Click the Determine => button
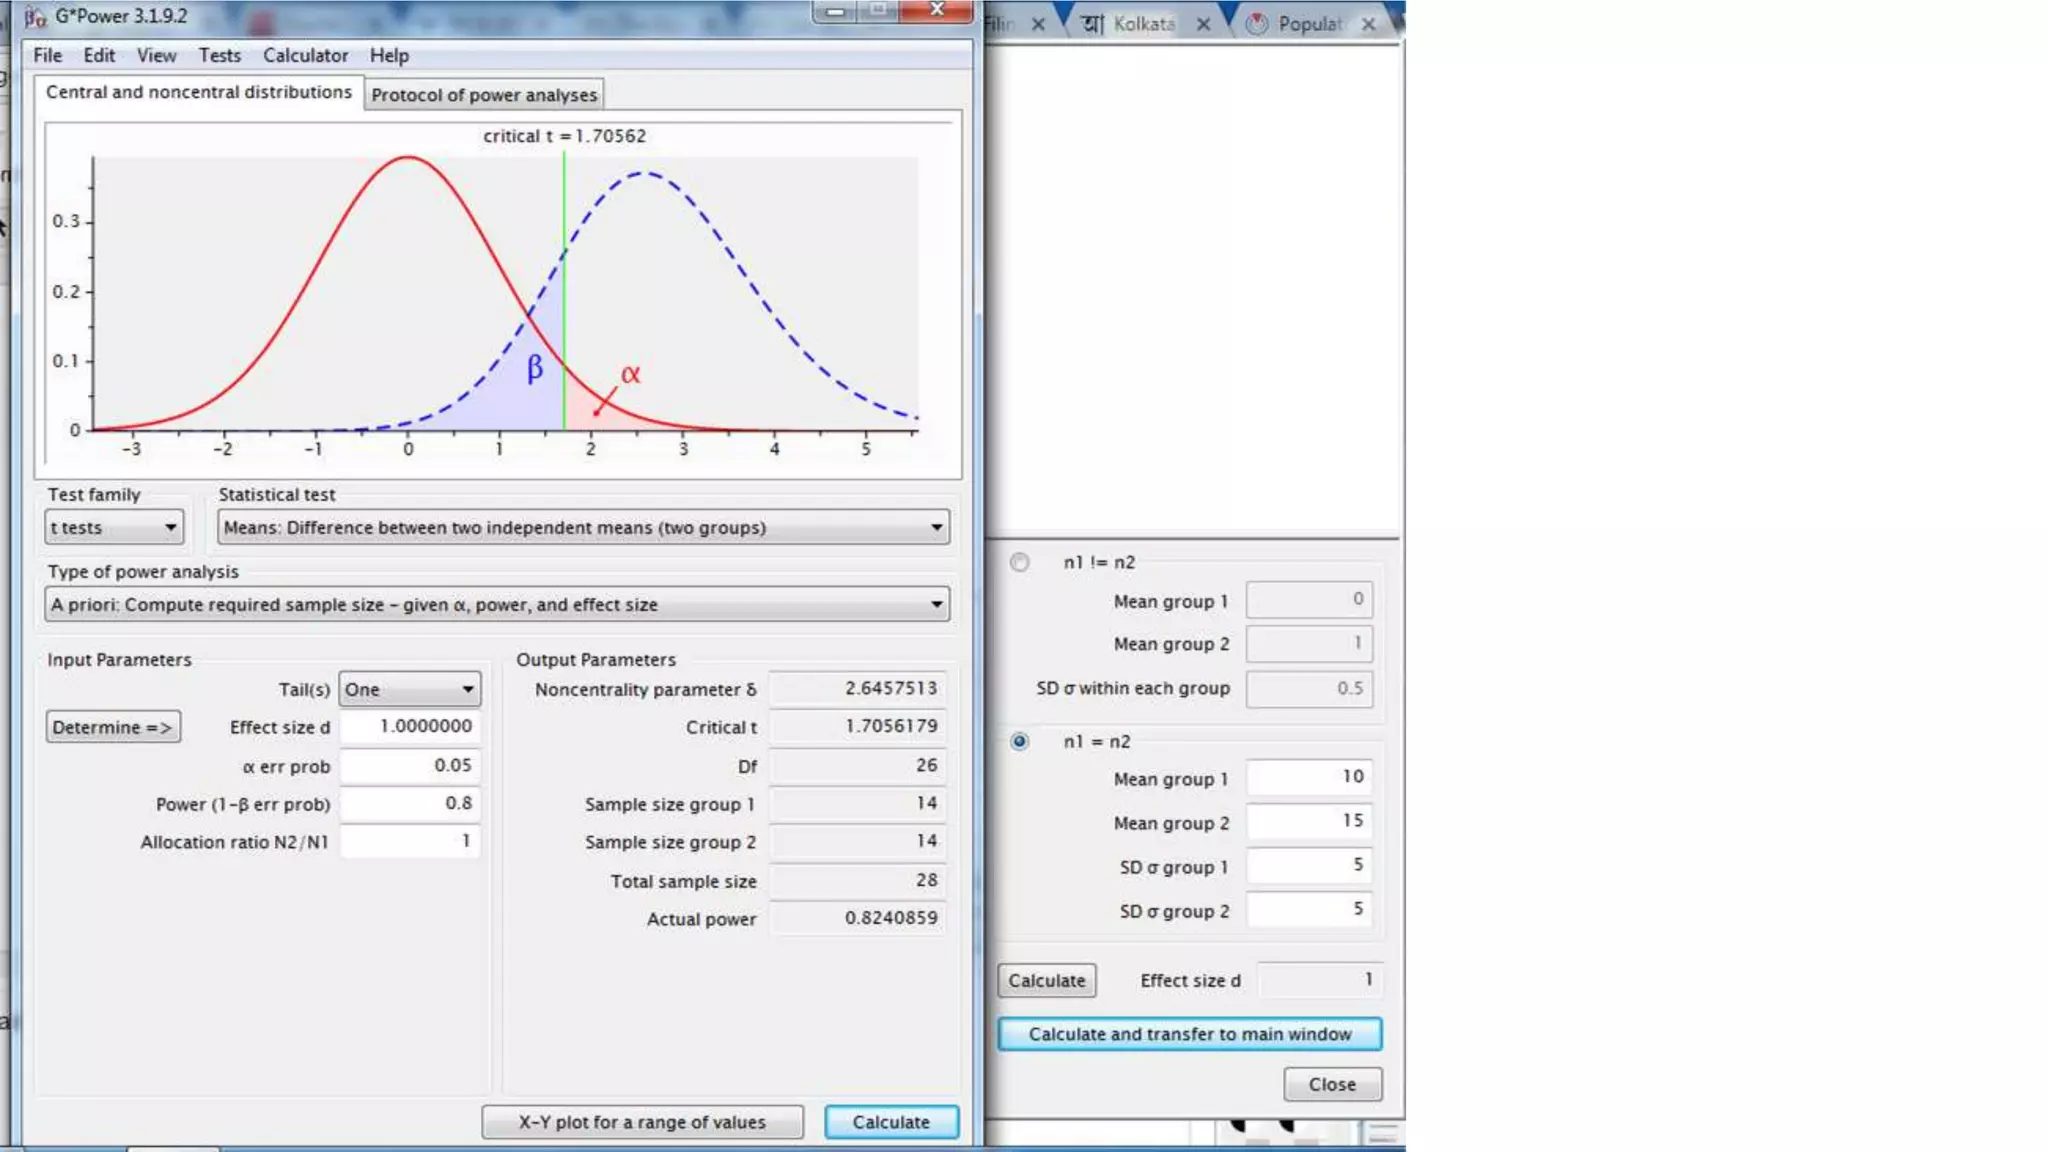 click(113, 727)
